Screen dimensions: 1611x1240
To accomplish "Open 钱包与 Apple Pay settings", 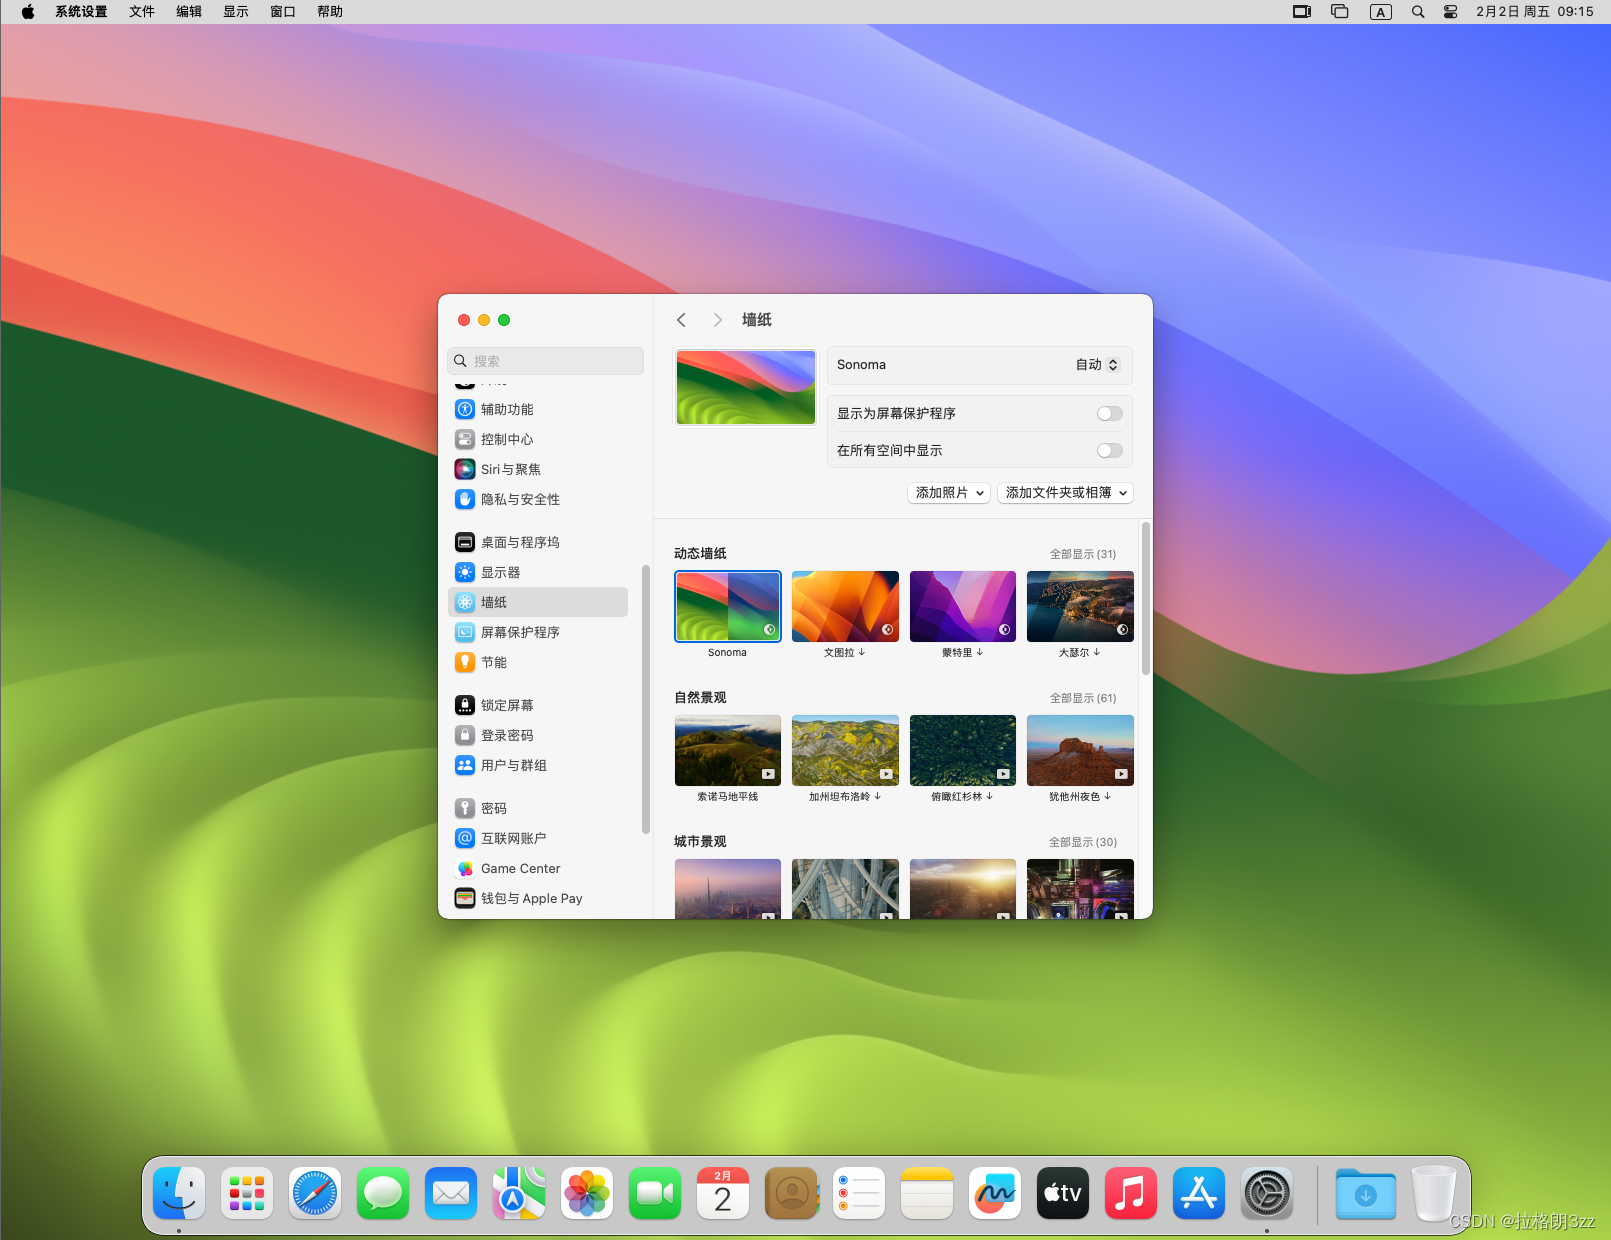I will pyautogui.click(x=538, y=898).
